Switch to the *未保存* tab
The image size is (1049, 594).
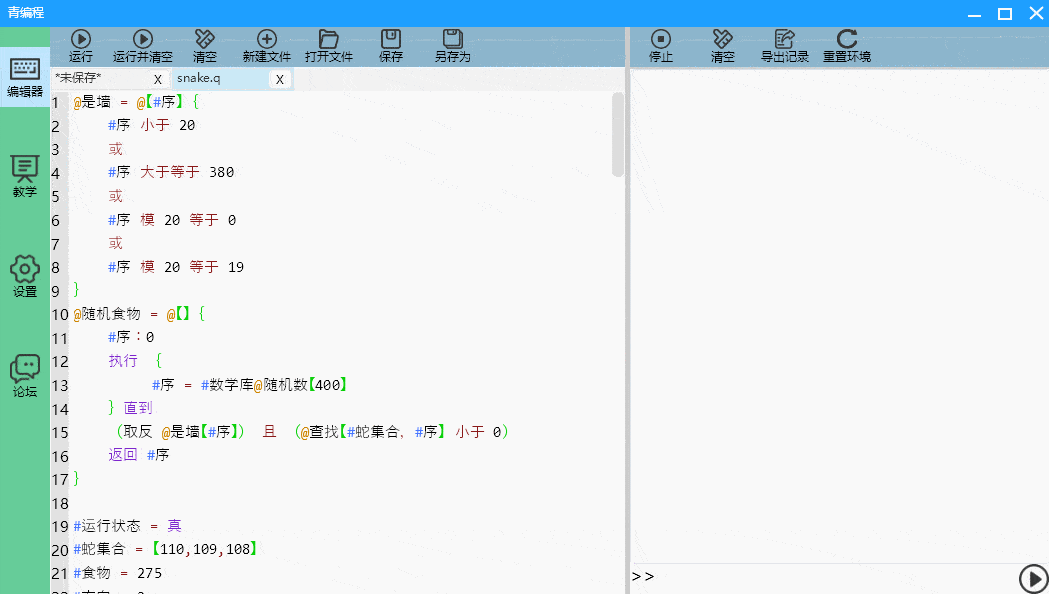click(x=102, y=78)
